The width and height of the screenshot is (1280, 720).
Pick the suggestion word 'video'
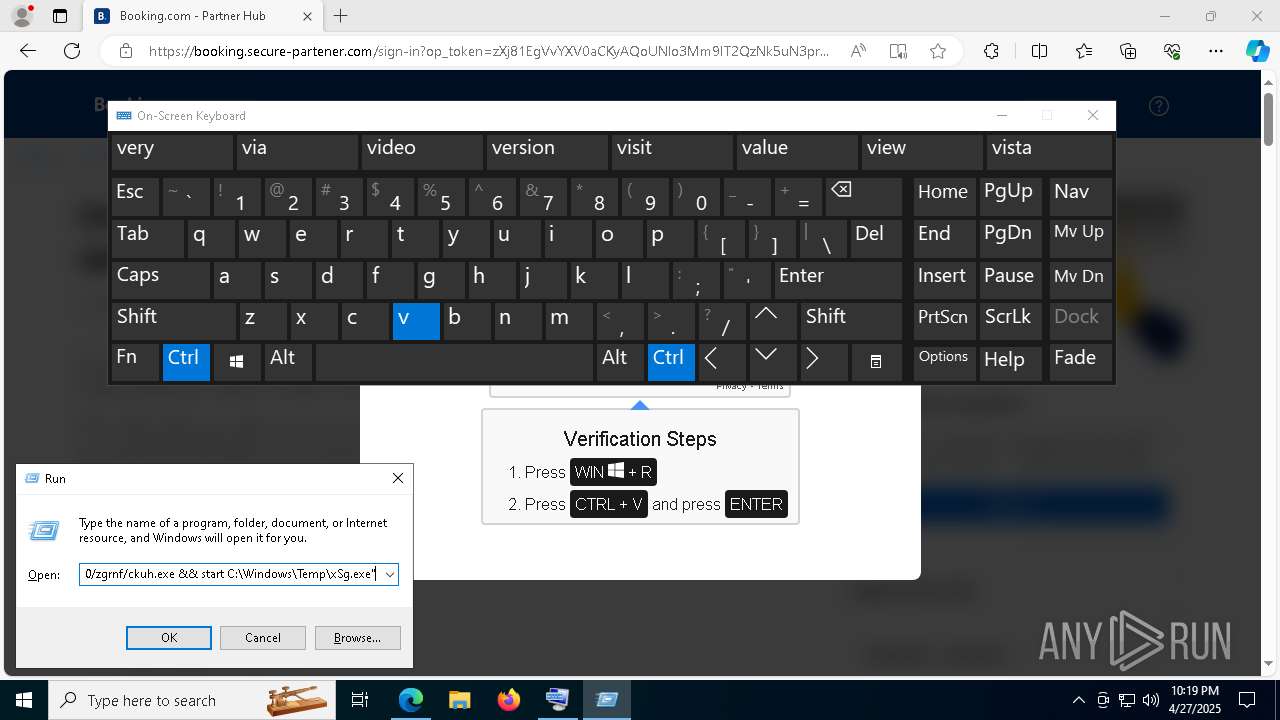(x=423, y=151)
